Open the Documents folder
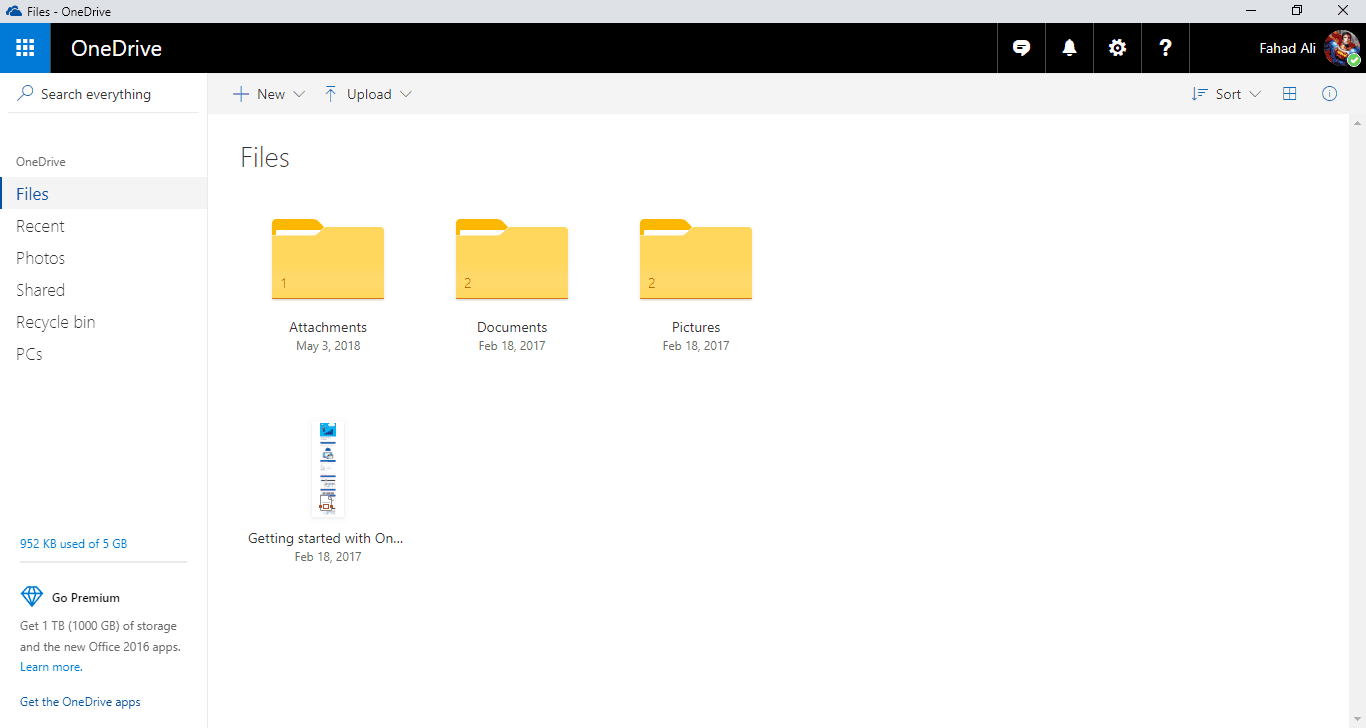Image resolution: width=1366 pixels, height=728 pixels. pyautogui.click(x=512, y=259)
